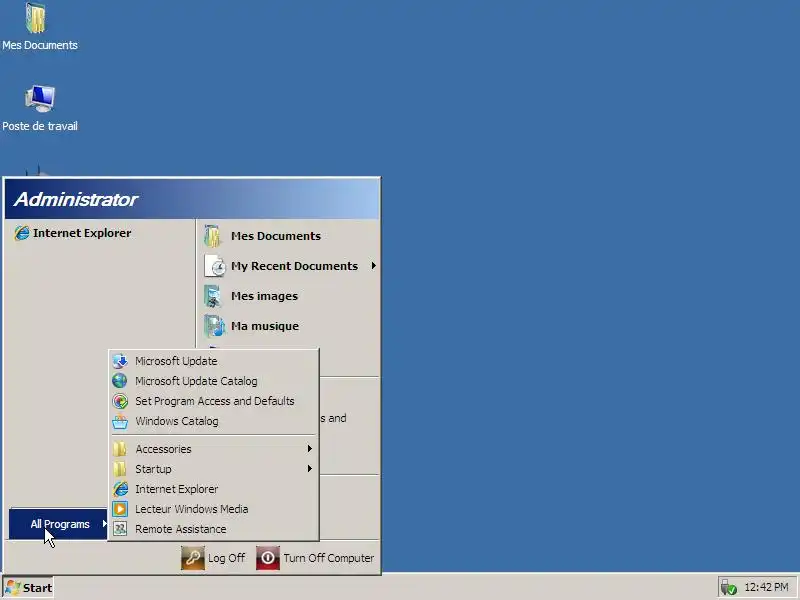This screenshot has width=800, height=600.
Task: Click Set Program Access and Defaults icon
Action: click(x=120, y=401)
